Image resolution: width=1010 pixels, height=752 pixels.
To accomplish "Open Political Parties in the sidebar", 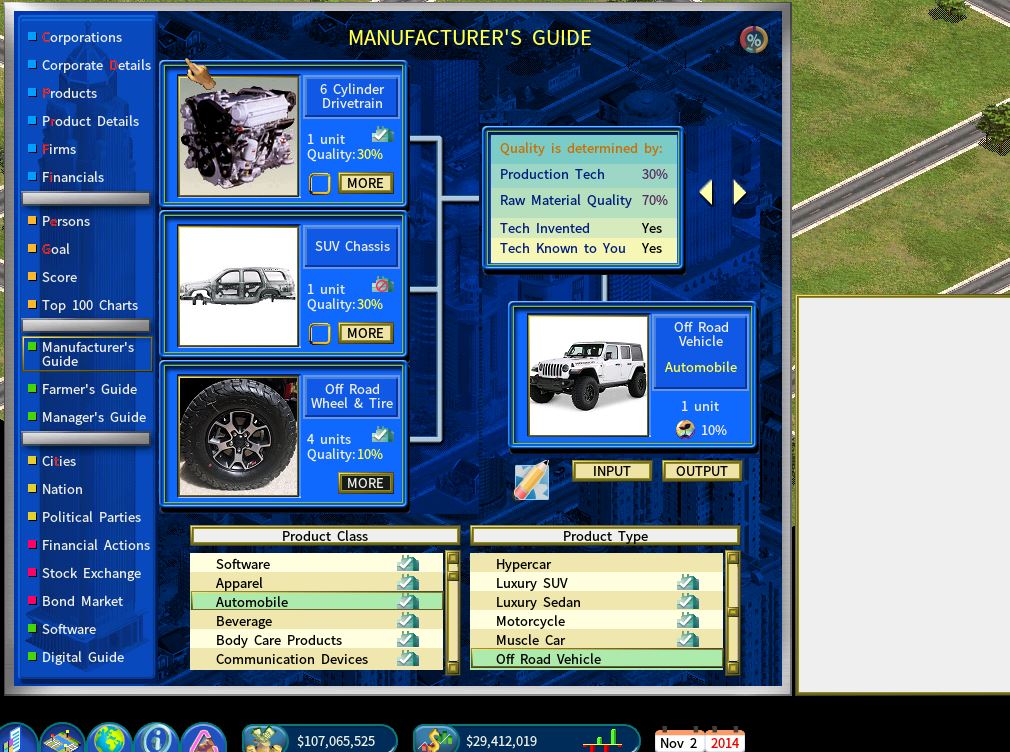I will tap(91, 517).
